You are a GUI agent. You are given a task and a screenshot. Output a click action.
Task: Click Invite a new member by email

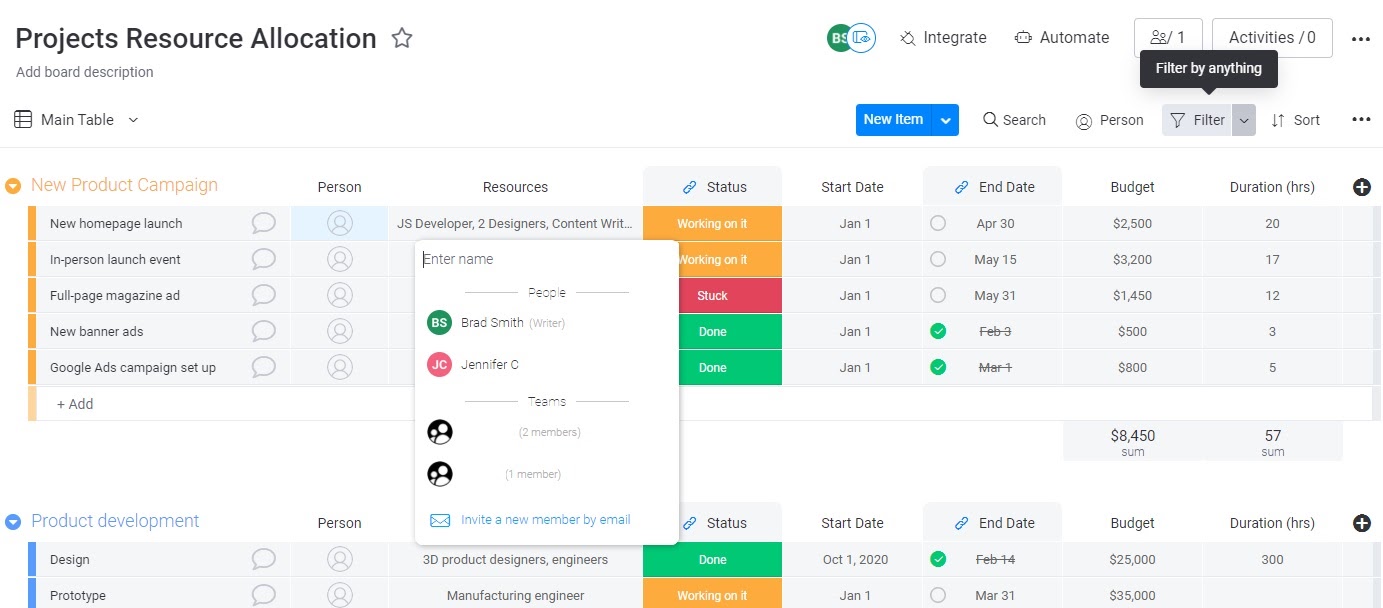pos(545,520)
